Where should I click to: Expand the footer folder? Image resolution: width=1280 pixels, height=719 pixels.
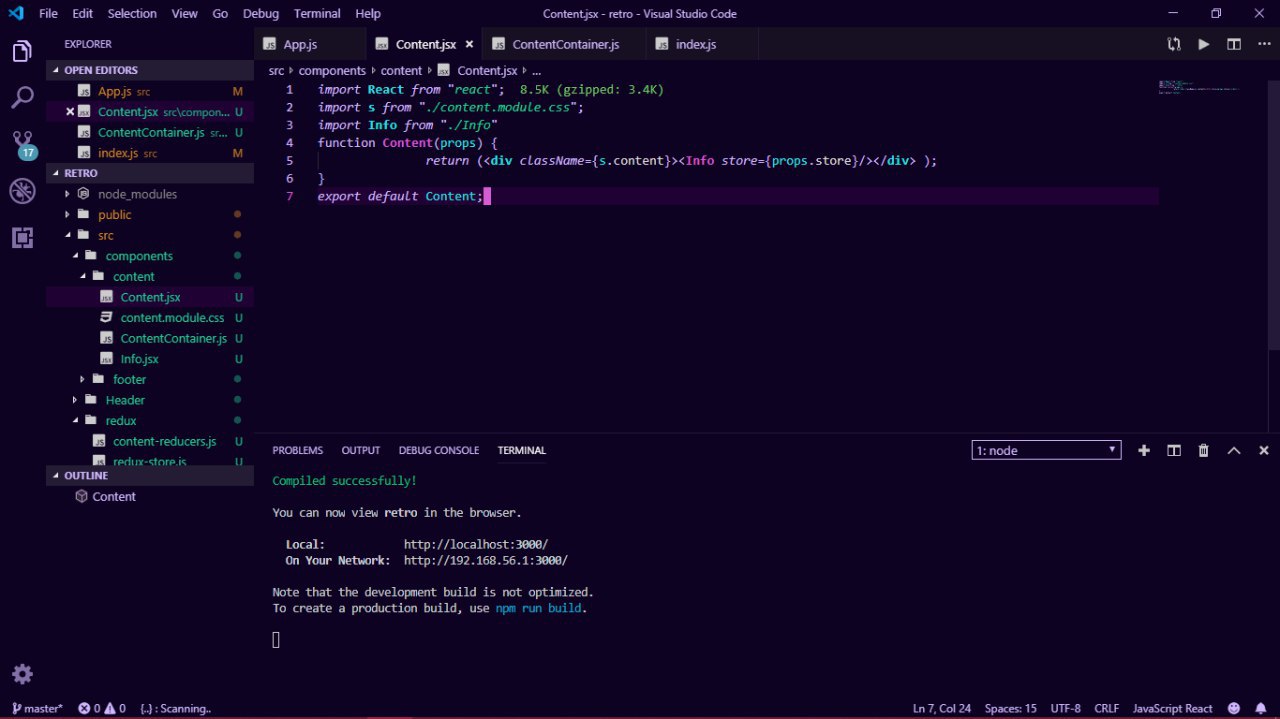click(x=129, y=380)
